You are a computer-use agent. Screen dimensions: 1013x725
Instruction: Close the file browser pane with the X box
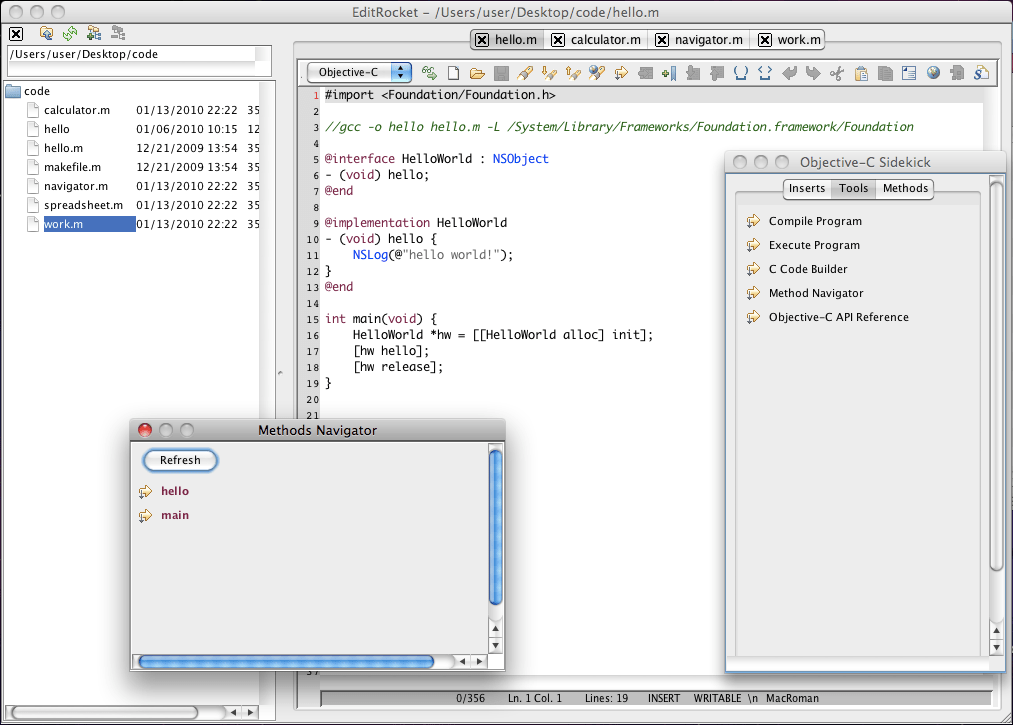pyautogui.click(x=16, y=34)
